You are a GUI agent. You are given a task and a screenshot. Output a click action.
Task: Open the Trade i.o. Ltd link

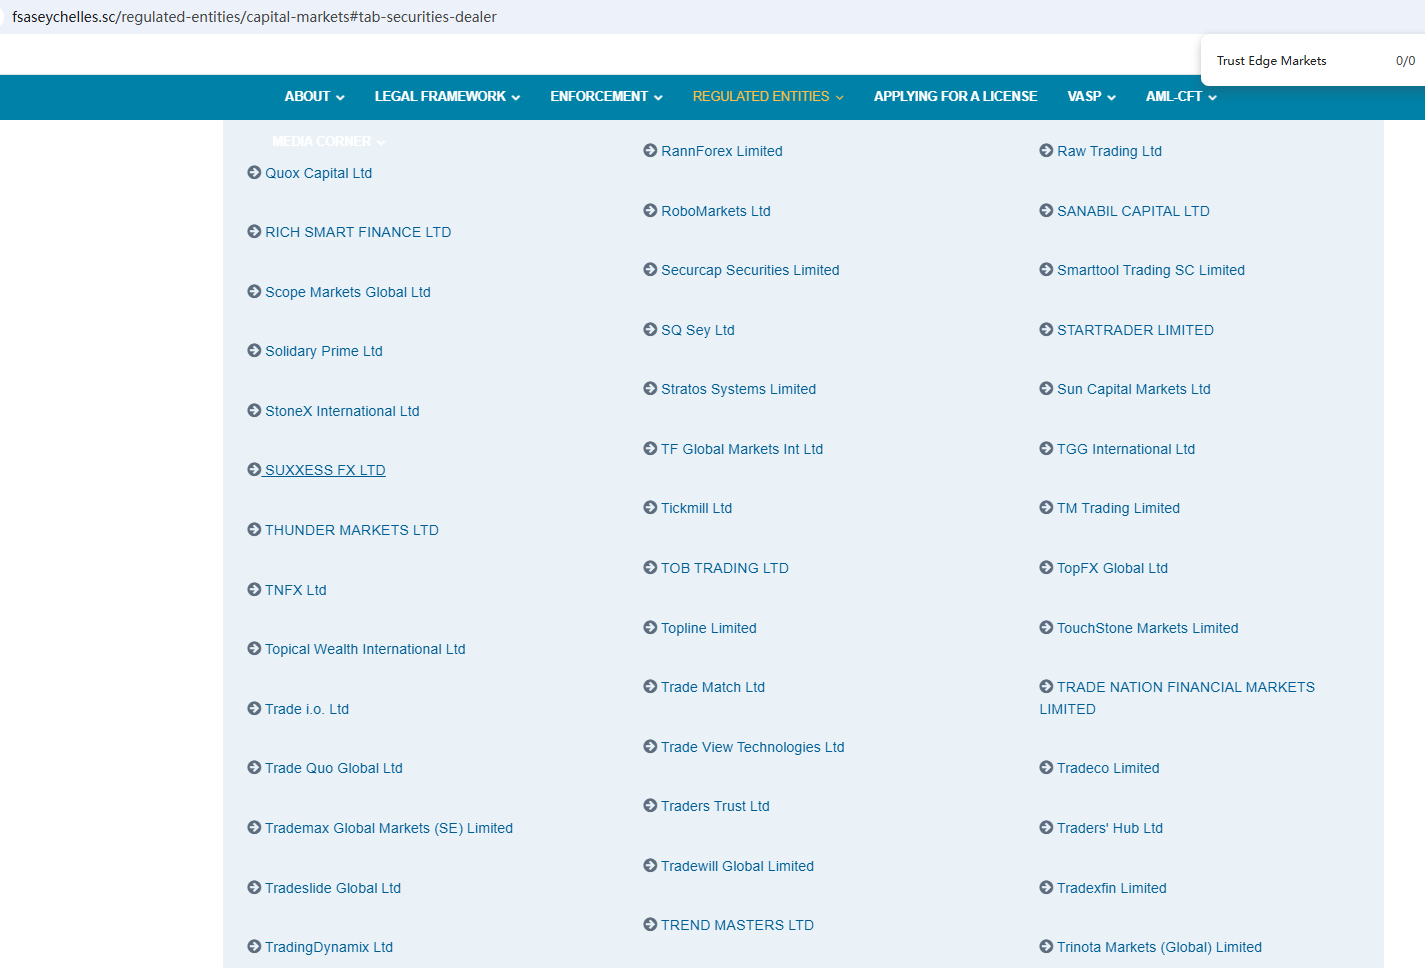click(306, 709)
